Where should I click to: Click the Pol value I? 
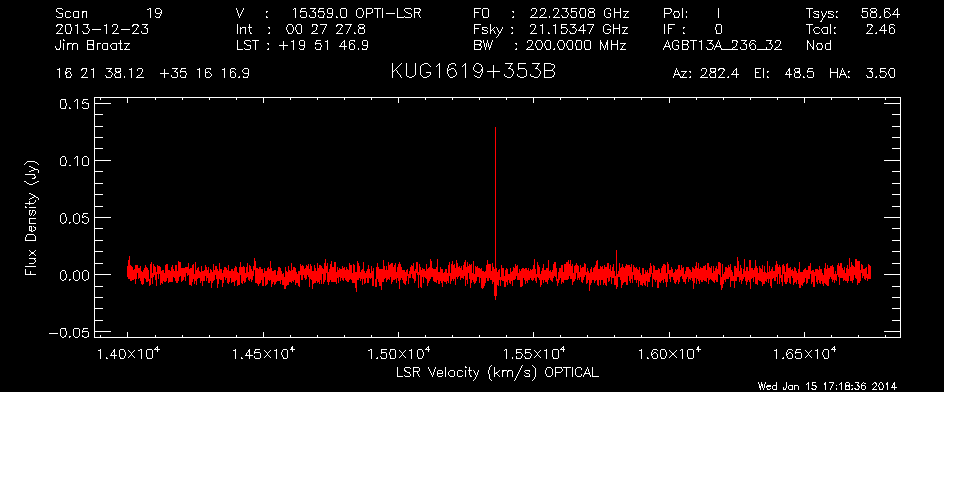tap(718, 13)
